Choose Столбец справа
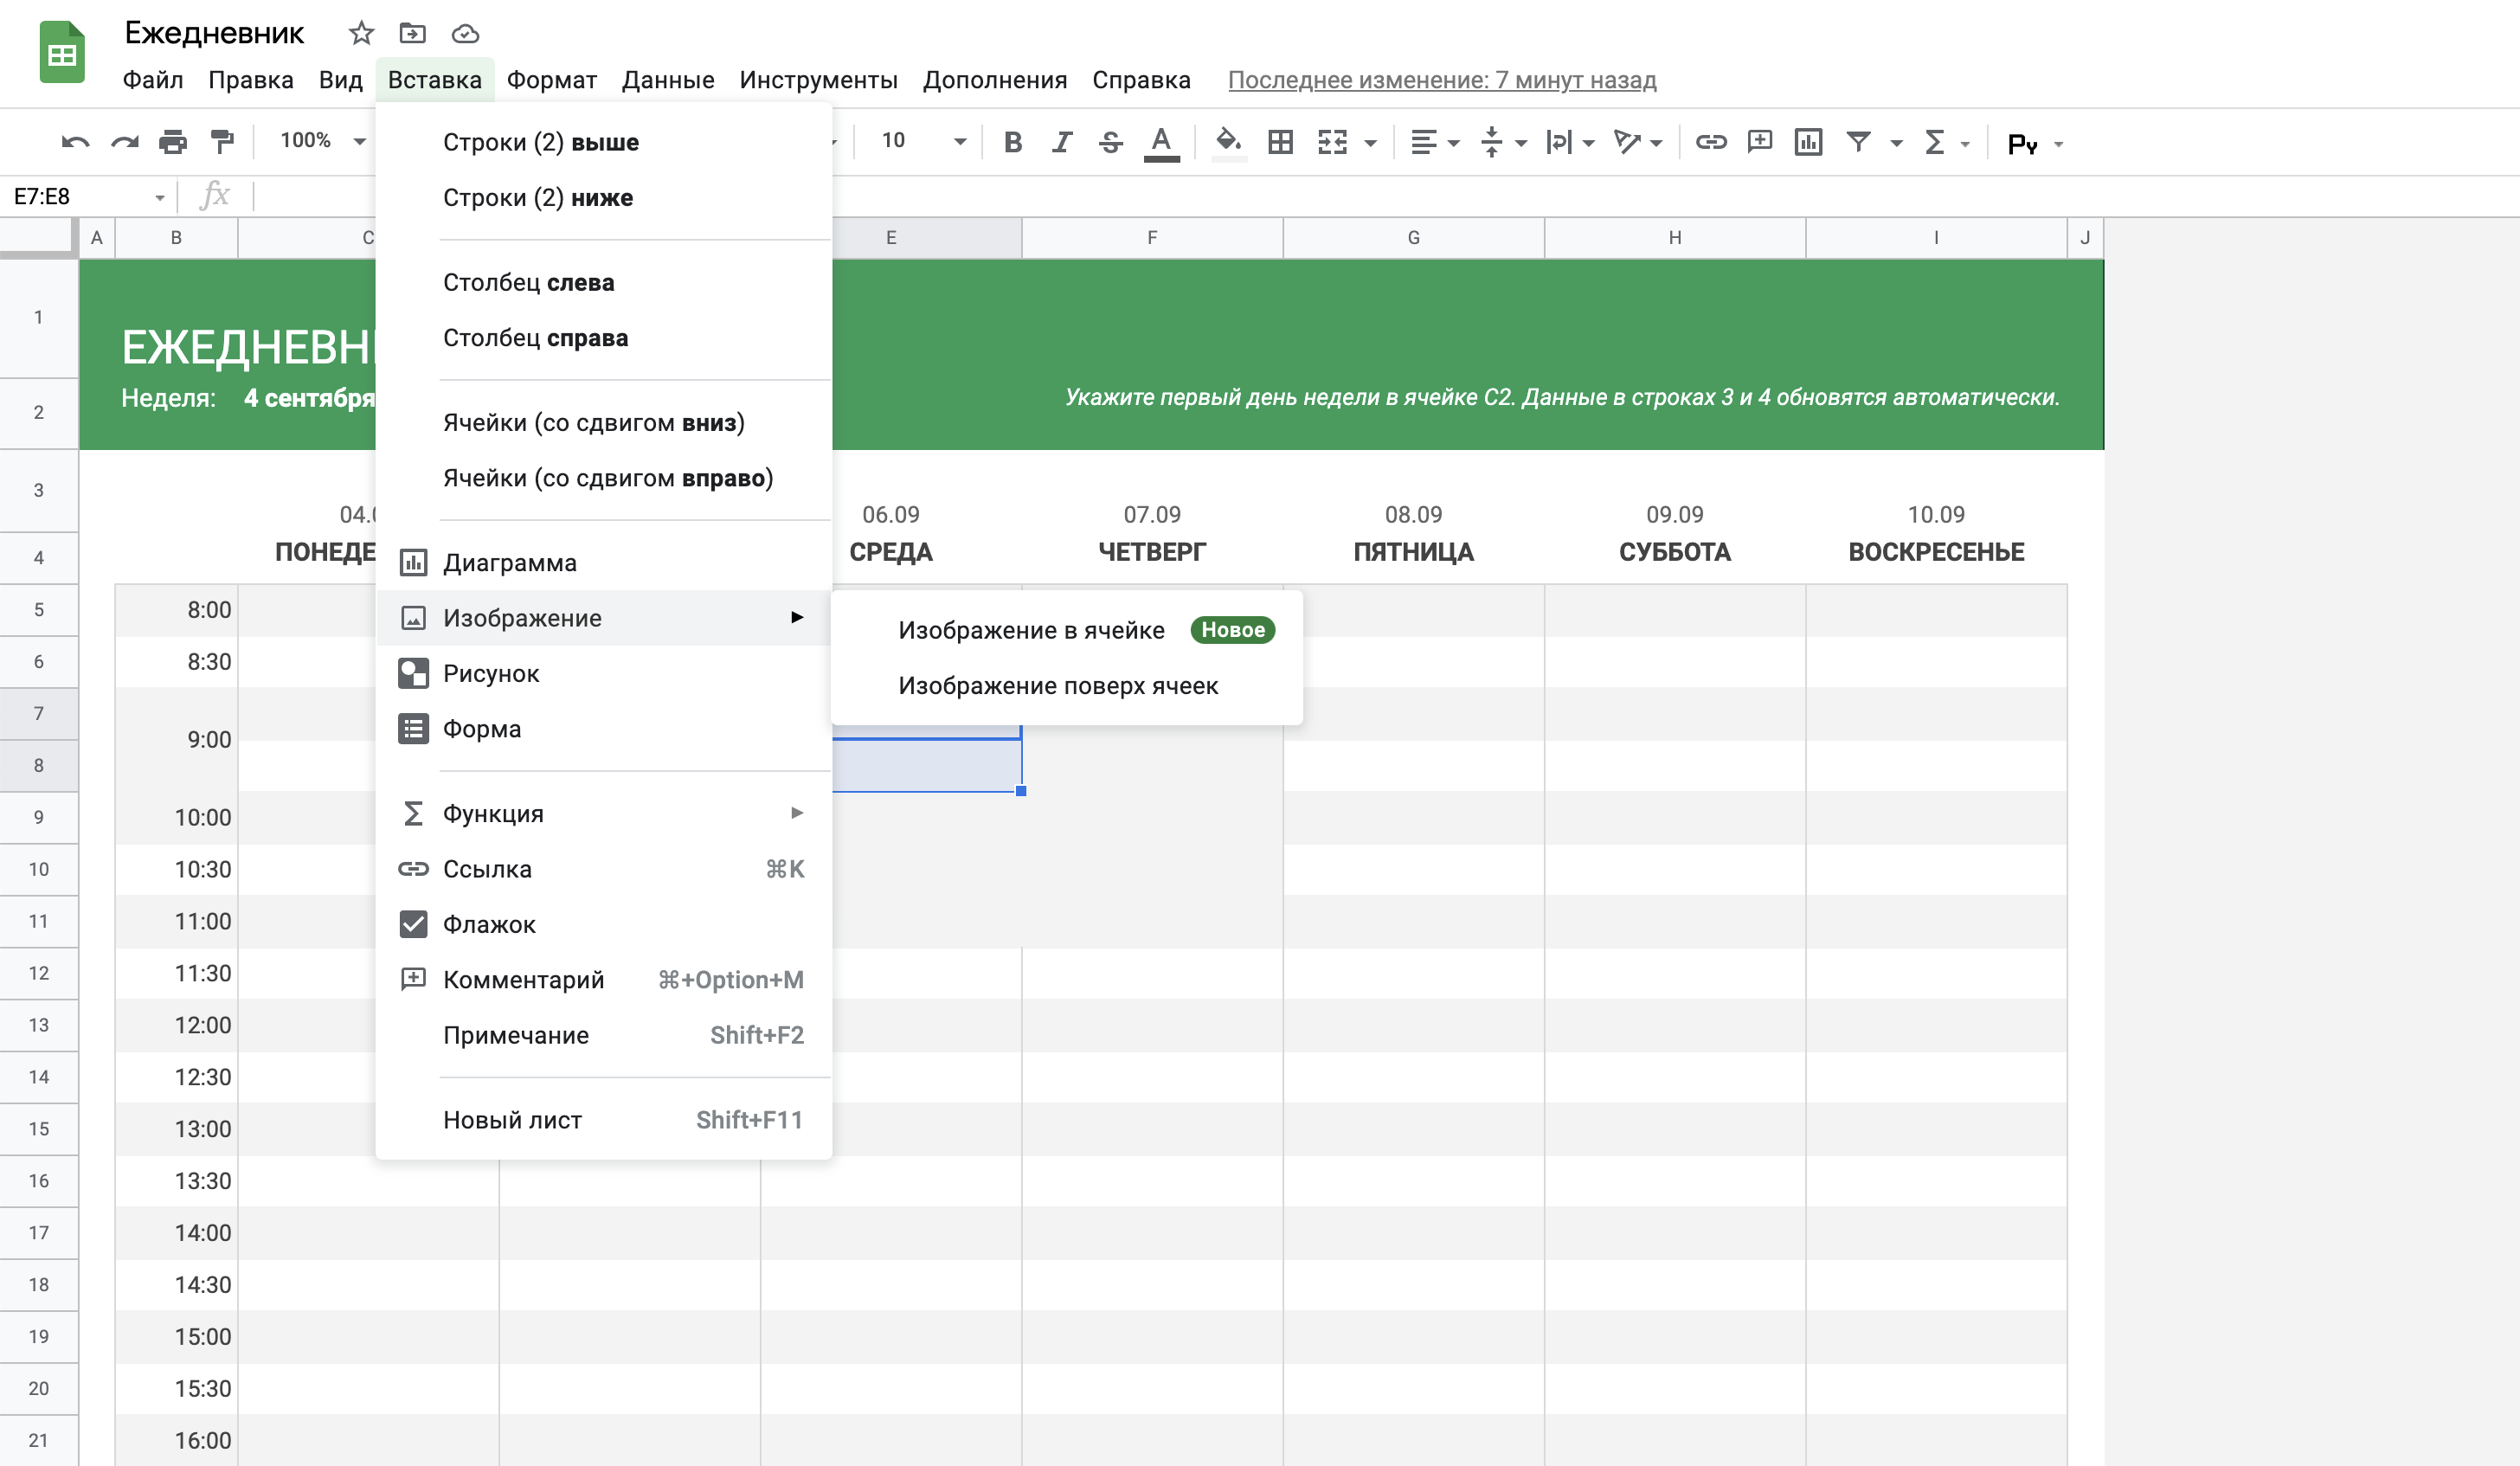Viewport: 2520px width, 1466px height. click(x=604, y=338)
